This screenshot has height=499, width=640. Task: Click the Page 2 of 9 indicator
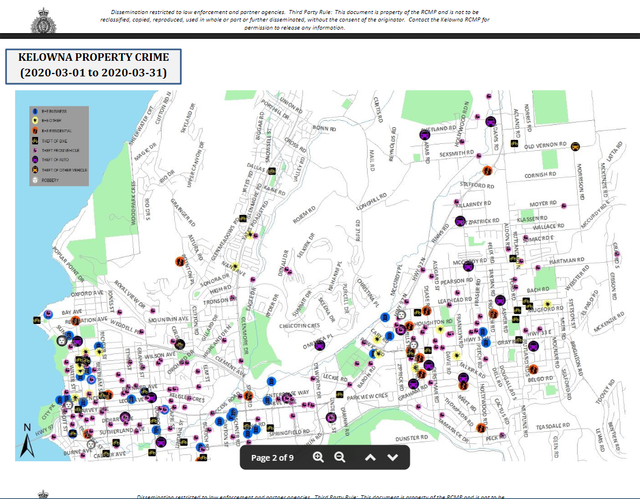(272, 458)
